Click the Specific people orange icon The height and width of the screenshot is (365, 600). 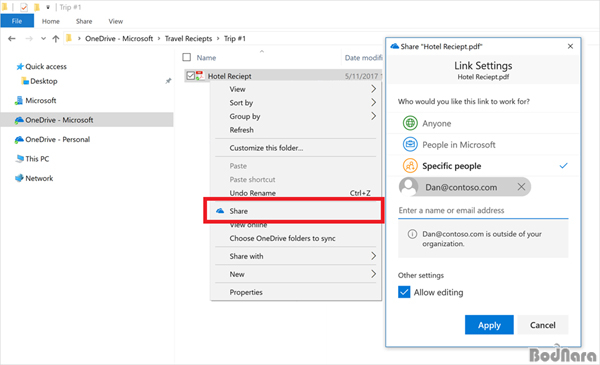(x=410, y=166)
